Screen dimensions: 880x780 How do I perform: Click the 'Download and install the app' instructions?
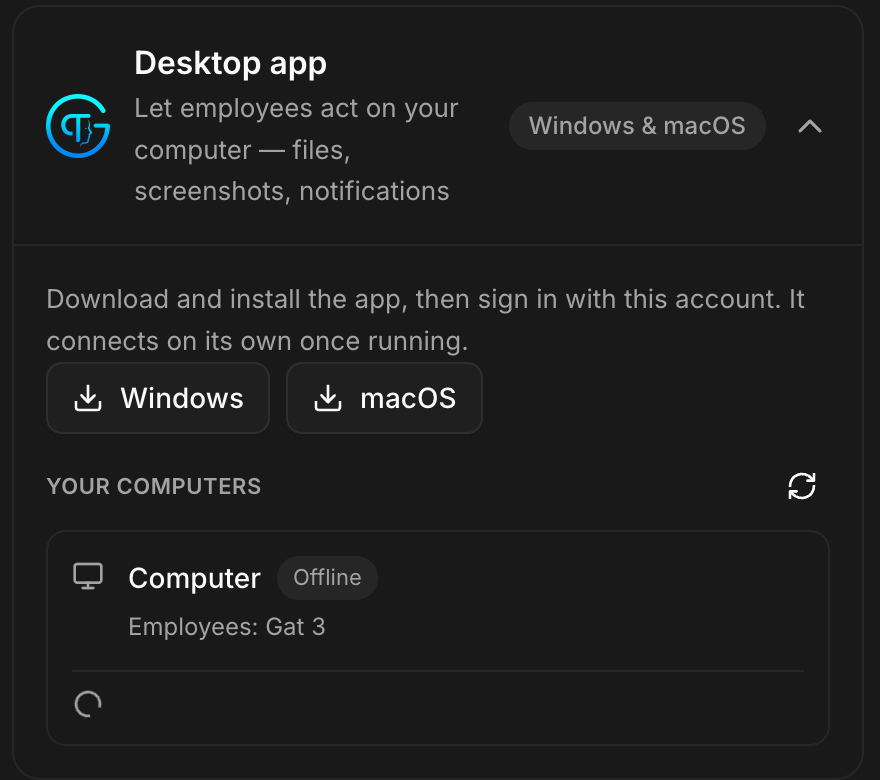click(425, 320)
